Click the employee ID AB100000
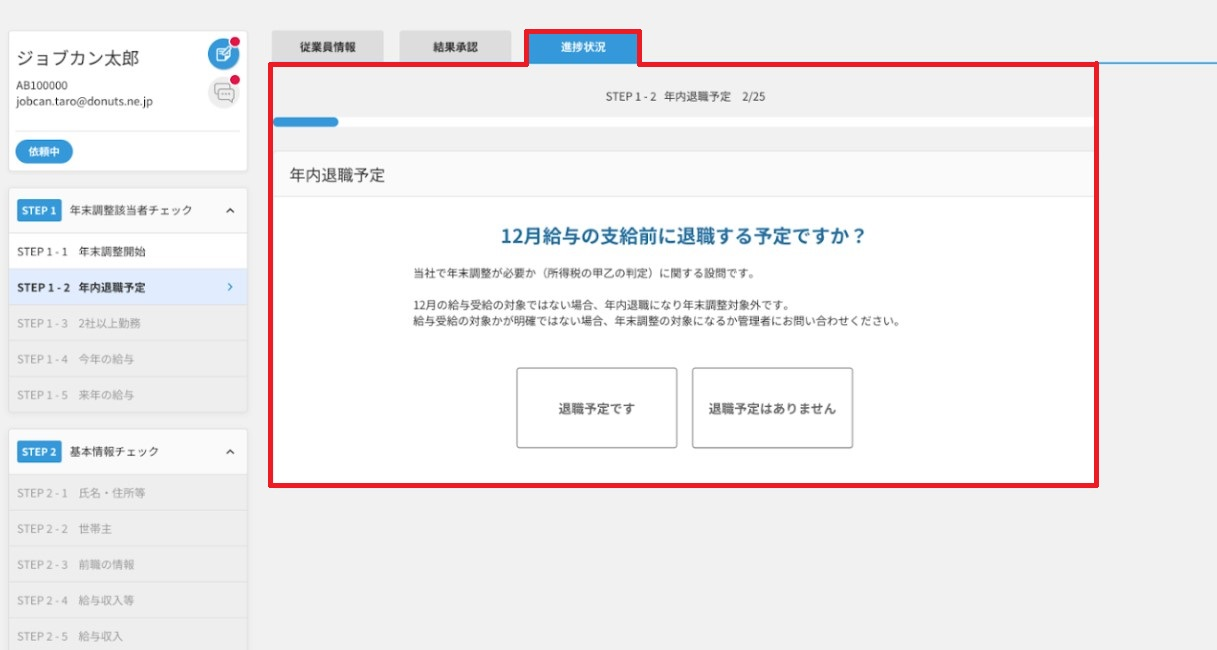This screenshot has height=650, width=1217. pyautogui.click(x=42, y=85)
